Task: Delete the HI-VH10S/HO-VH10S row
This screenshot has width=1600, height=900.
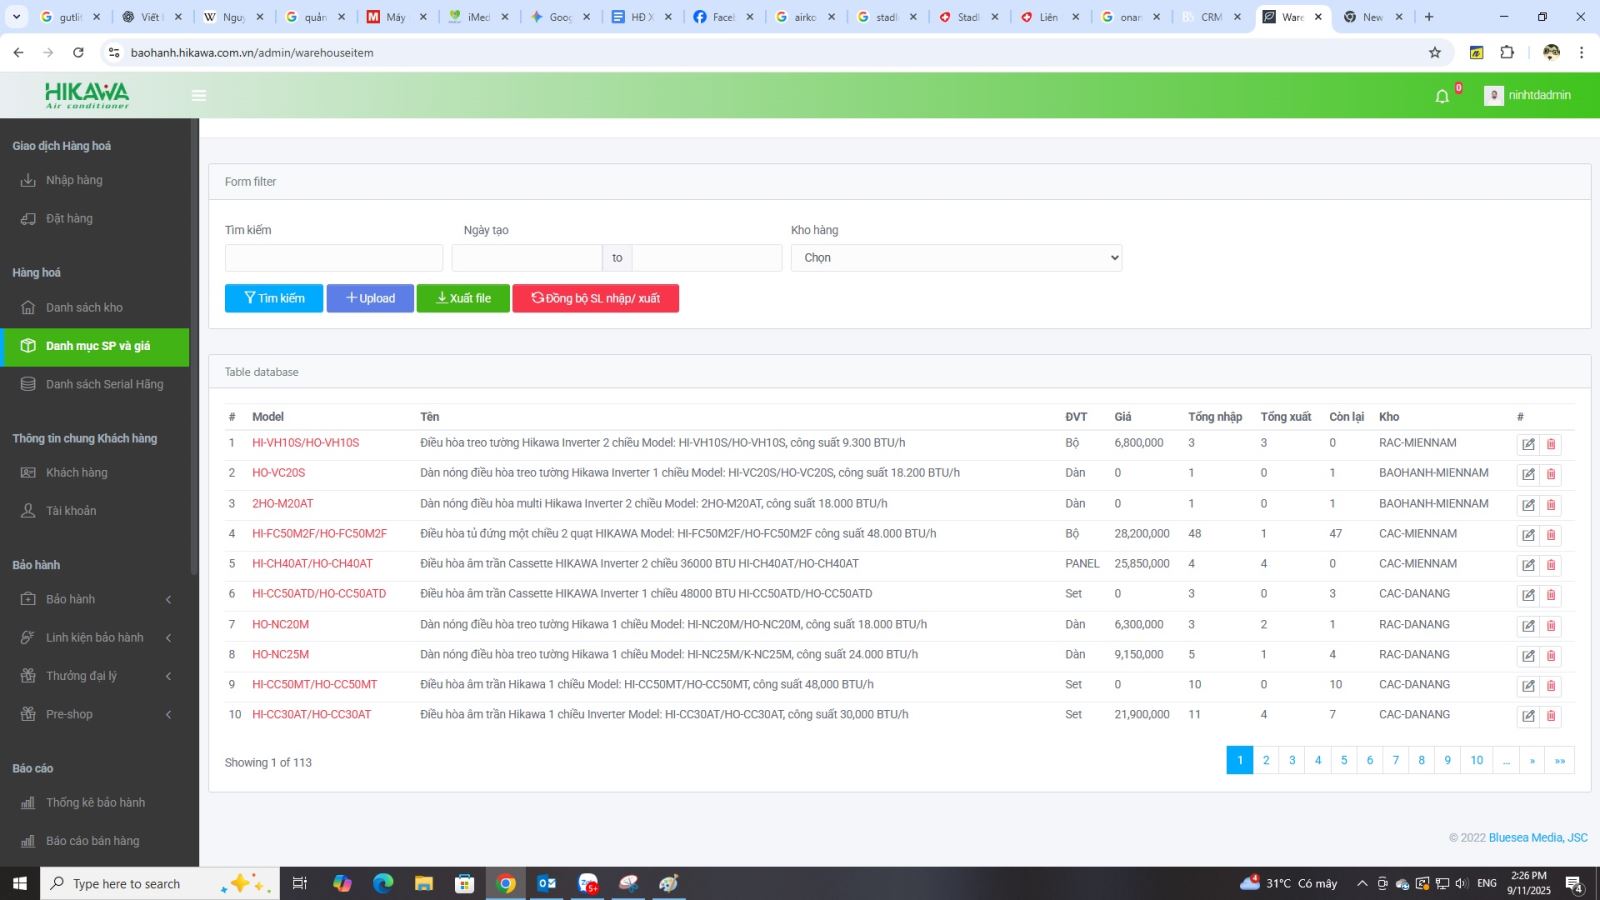Action: tap(1551, 444)
